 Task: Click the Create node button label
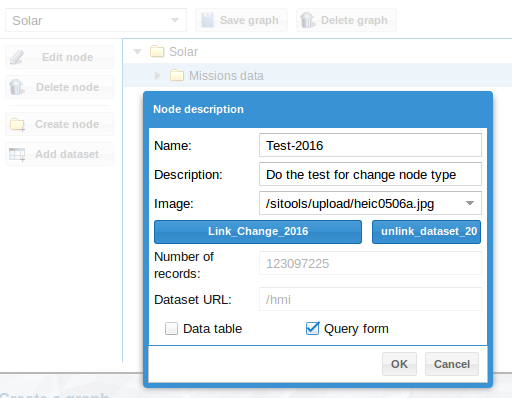tap(67, 124)
